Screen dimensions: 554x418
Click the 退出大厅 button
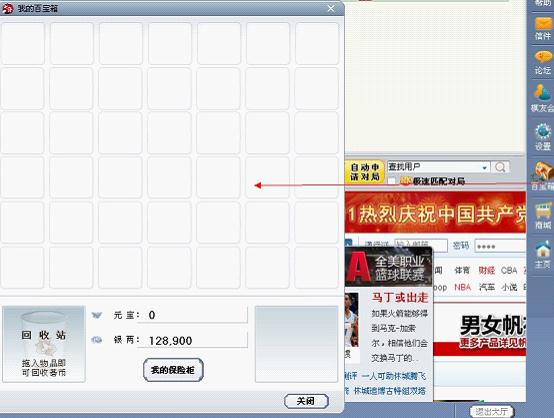click(491, 411)
